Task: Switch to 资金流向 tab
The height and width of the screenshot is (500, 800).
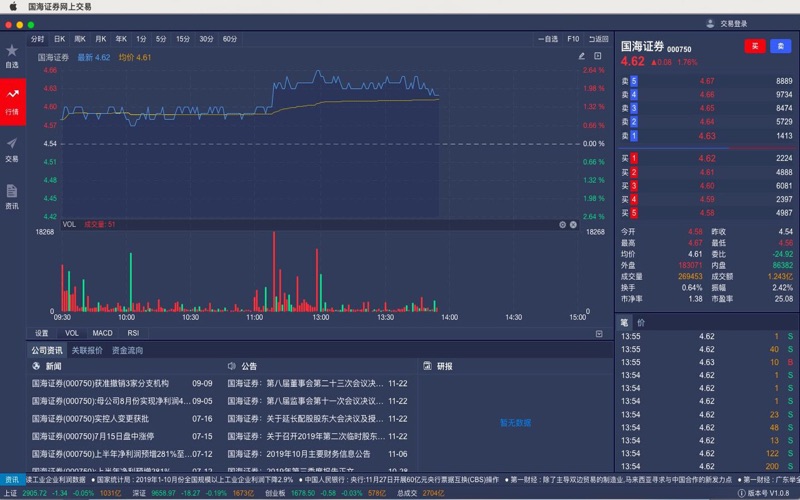Action: tap(128, 351)
